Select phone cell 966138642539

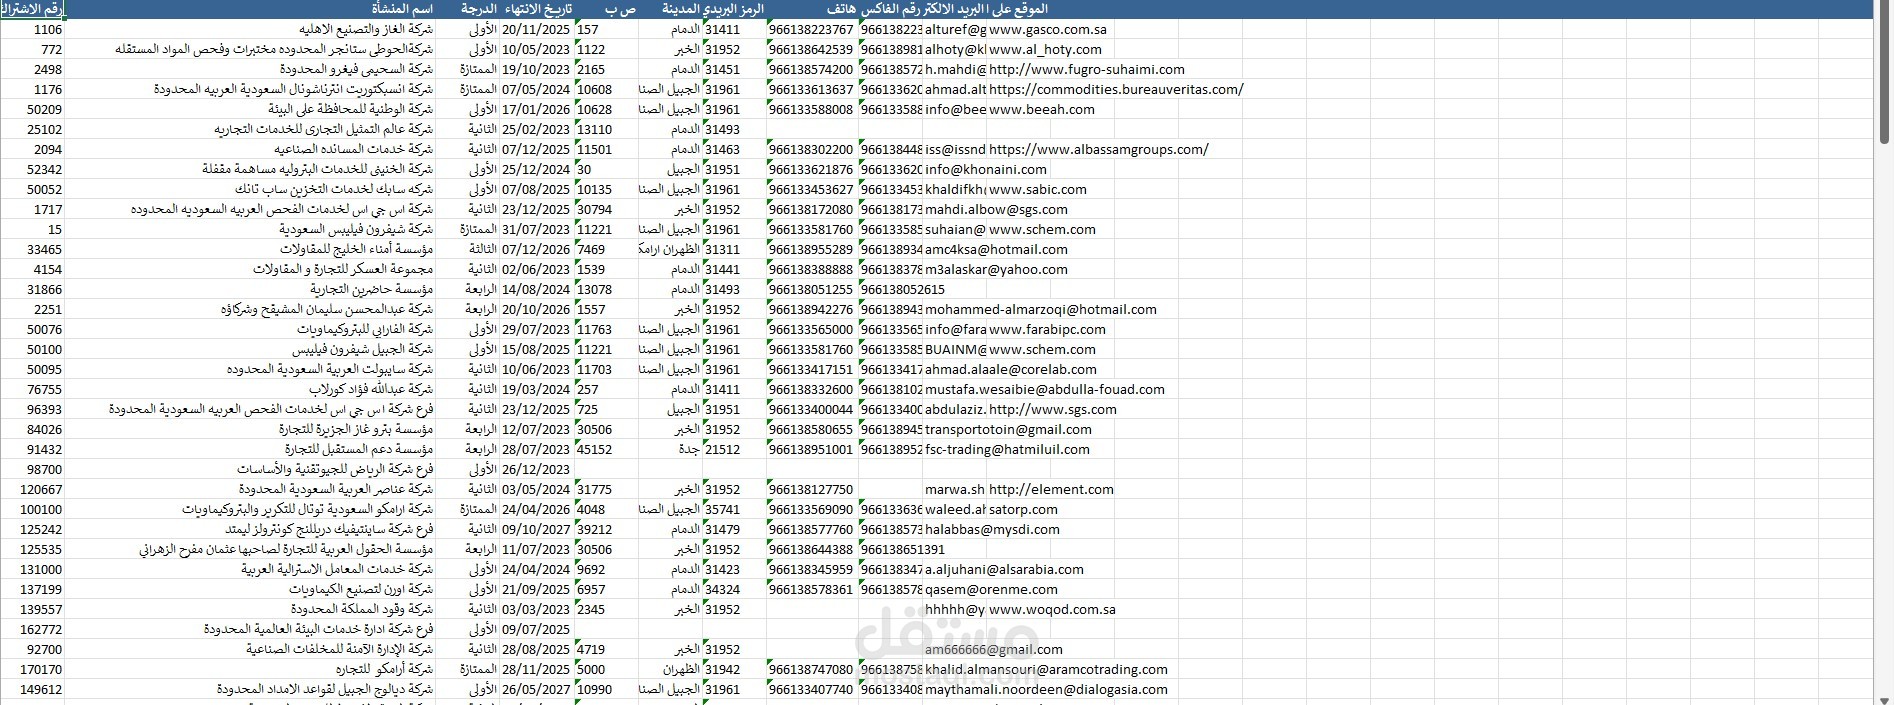tap(812, 49)
